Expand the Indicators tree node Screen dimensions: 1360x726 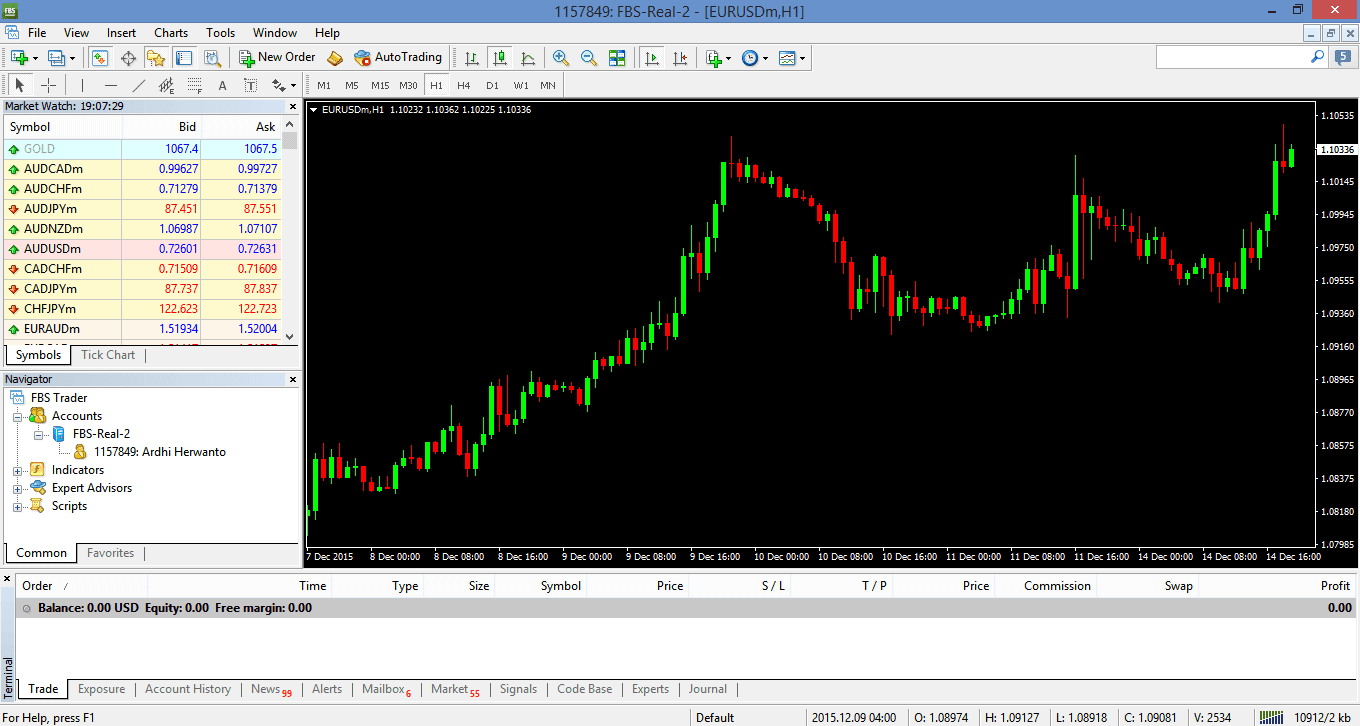point(17,471)
